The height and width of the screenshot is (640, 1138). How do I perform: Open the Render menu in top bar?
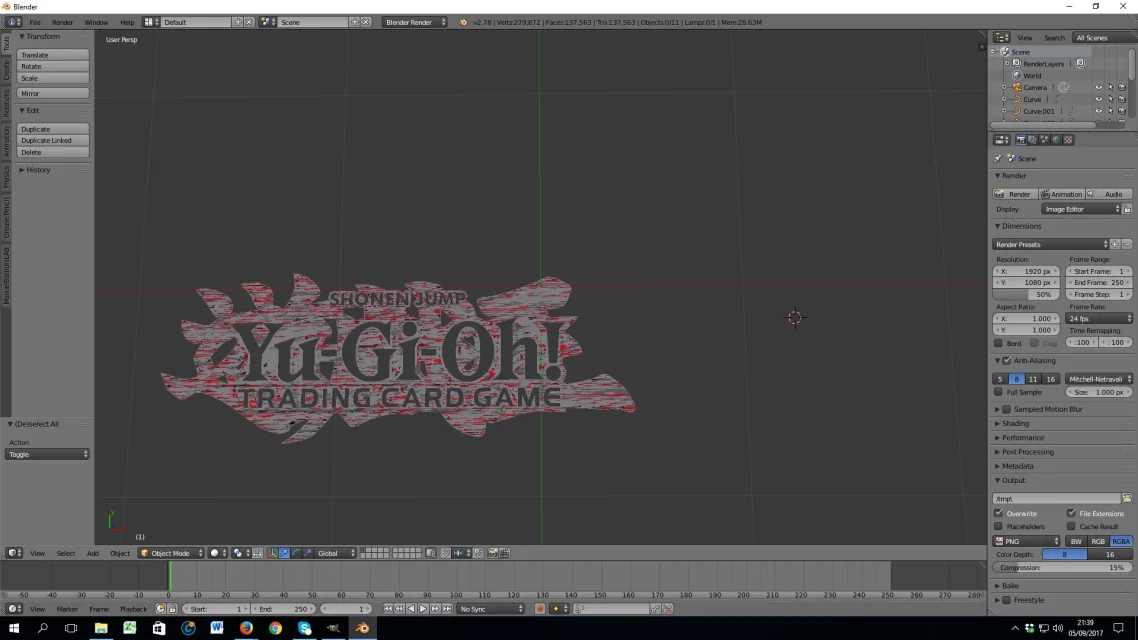tap(62, 22)
